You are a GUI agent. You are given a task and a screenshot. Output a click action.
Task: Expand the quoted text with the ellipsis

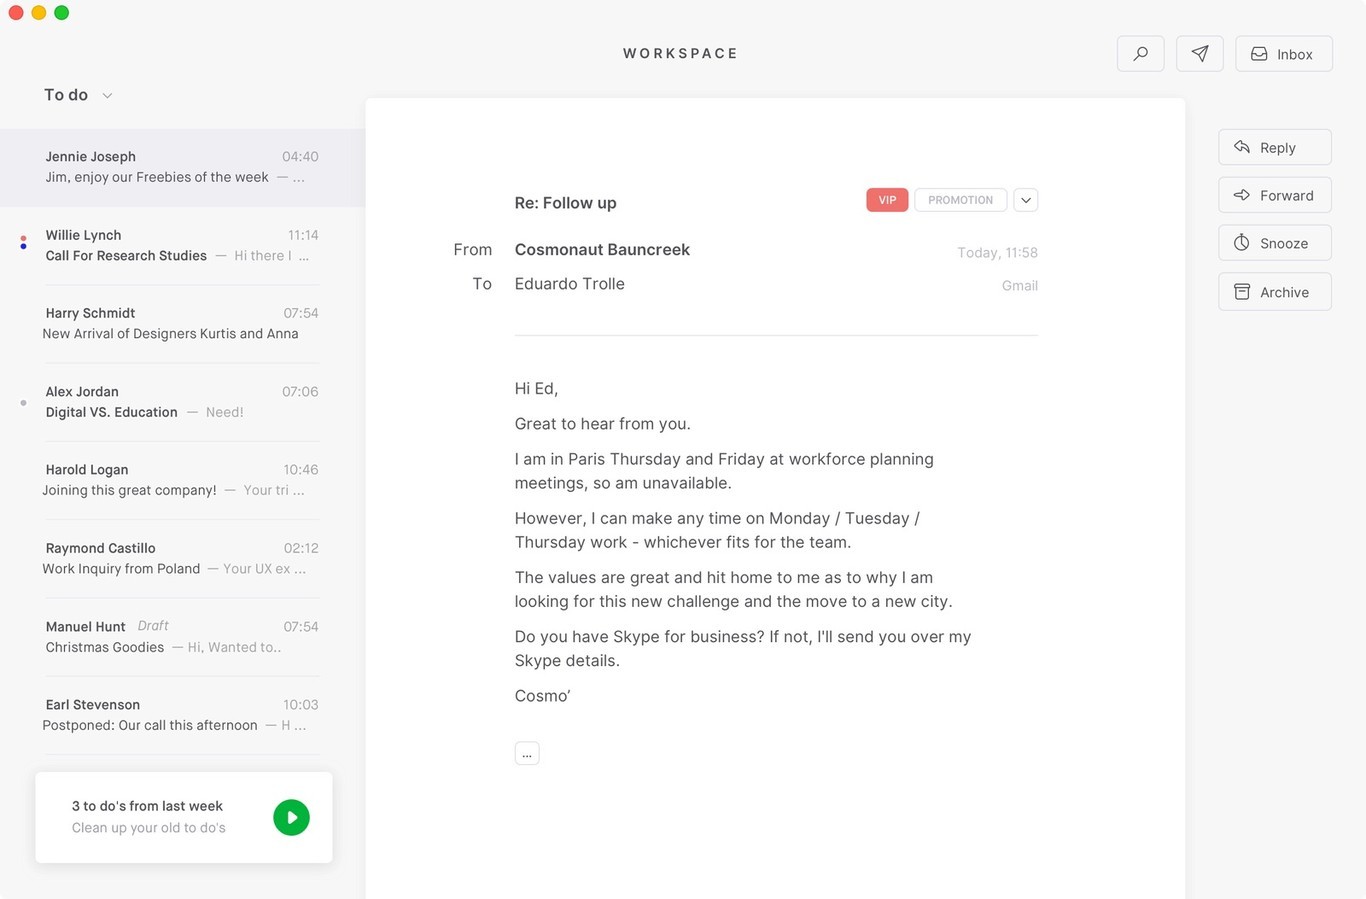click(x=527, y=752)
